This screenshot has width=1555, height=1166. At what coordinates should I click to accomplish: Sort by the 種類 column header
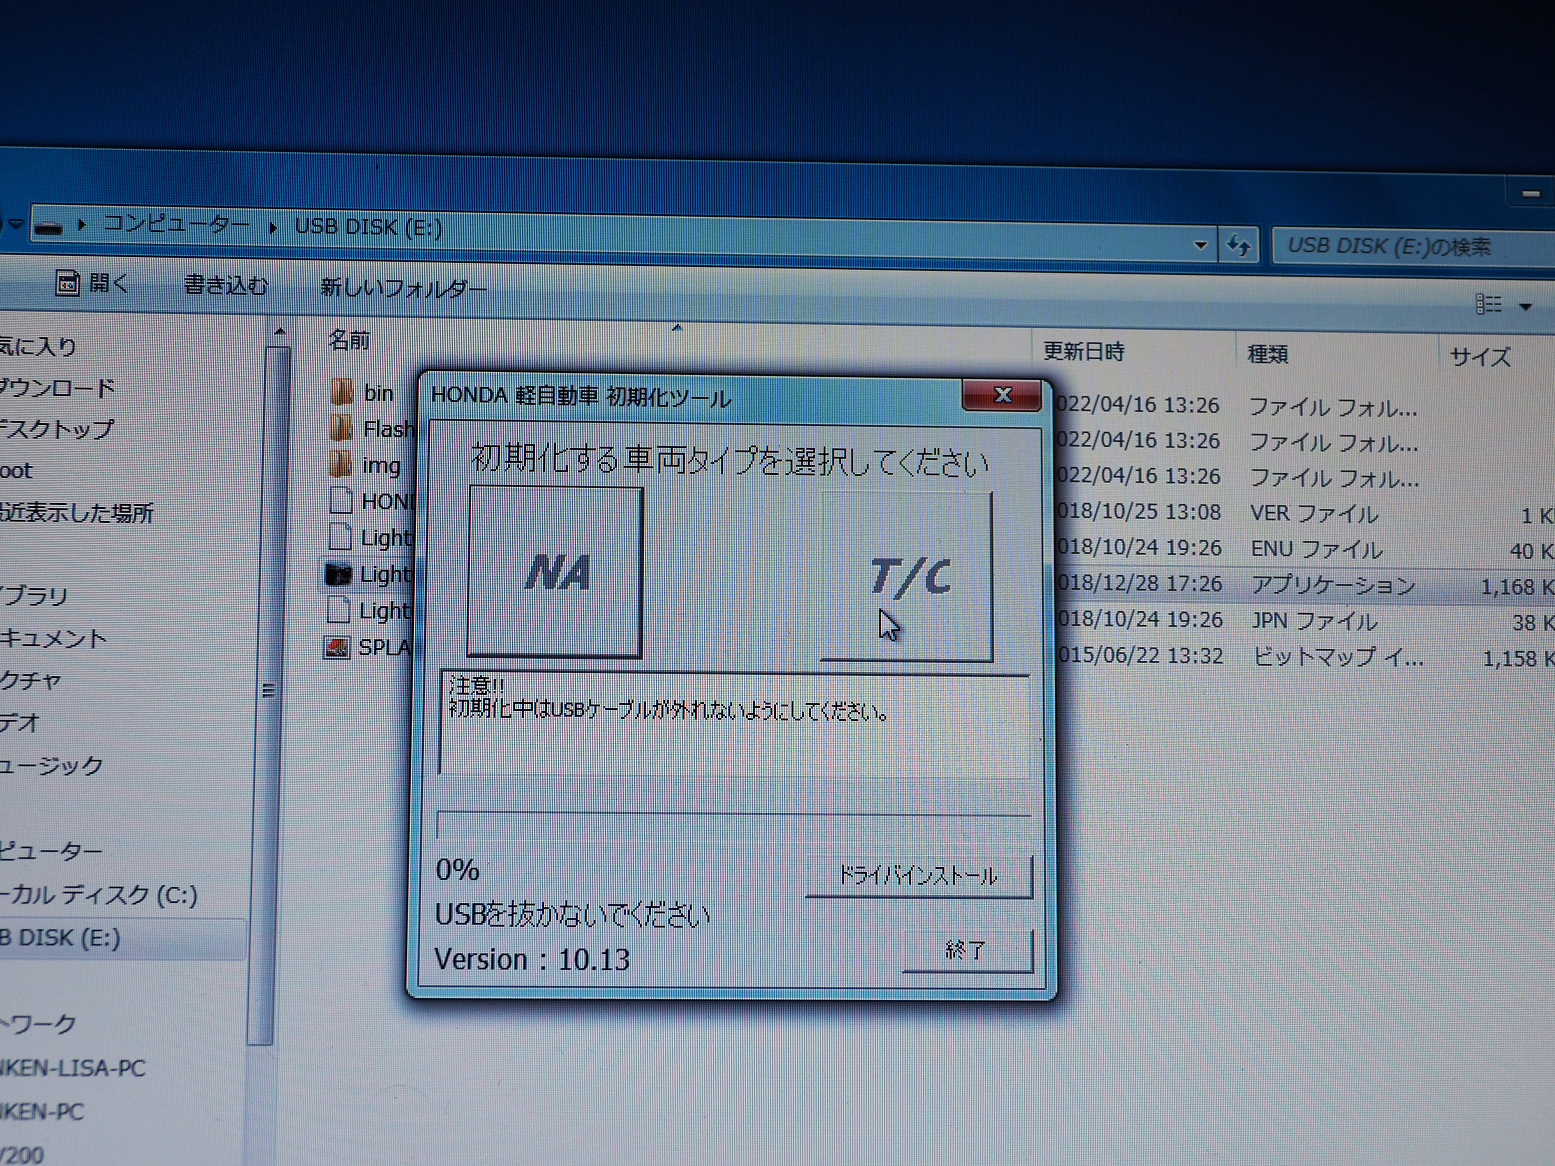pos(1267,355)
